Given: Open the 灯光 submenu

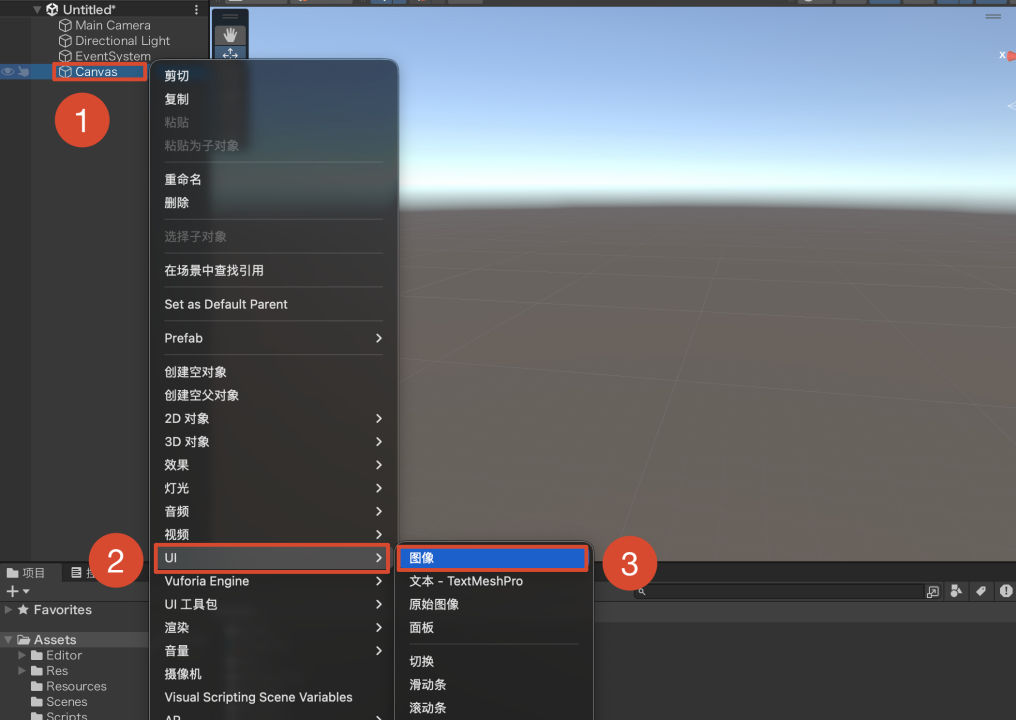Looking at the screenshot, I should tap(273, 489).
